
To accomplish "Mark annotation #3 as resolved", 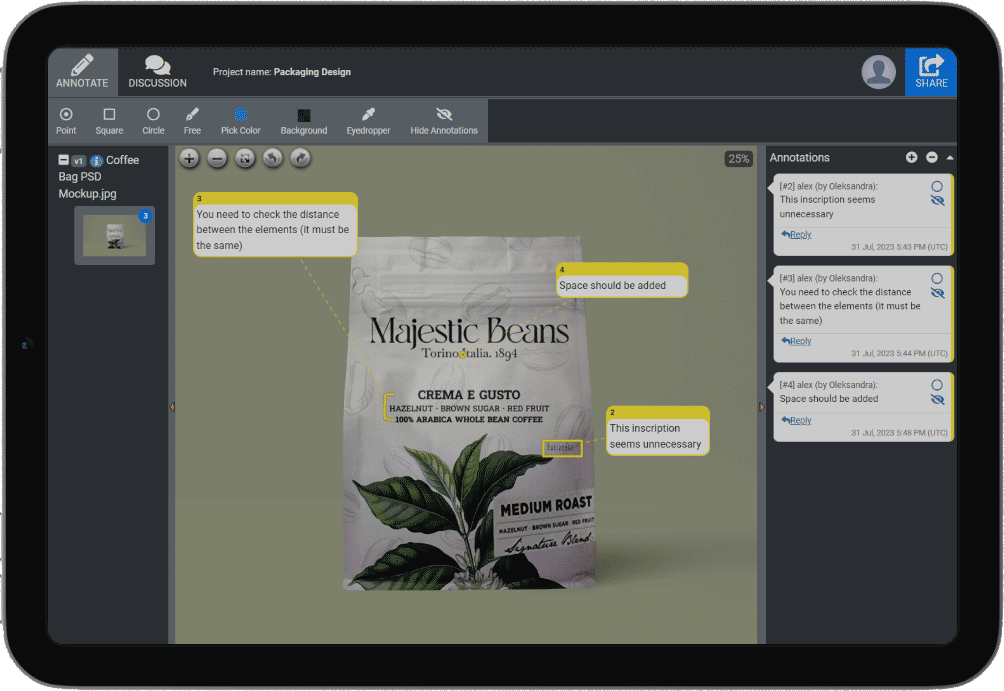I will (937, 279).
